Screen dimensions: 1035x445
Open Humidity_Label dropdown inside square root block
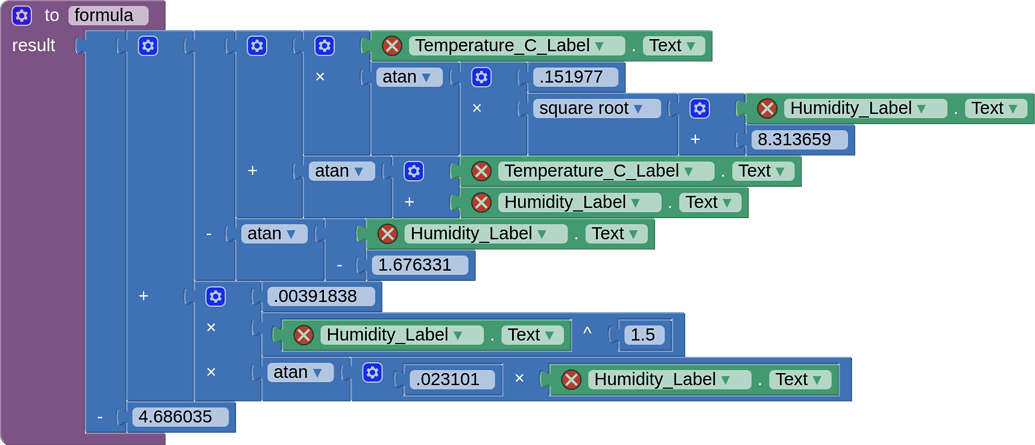click(865, 108)
